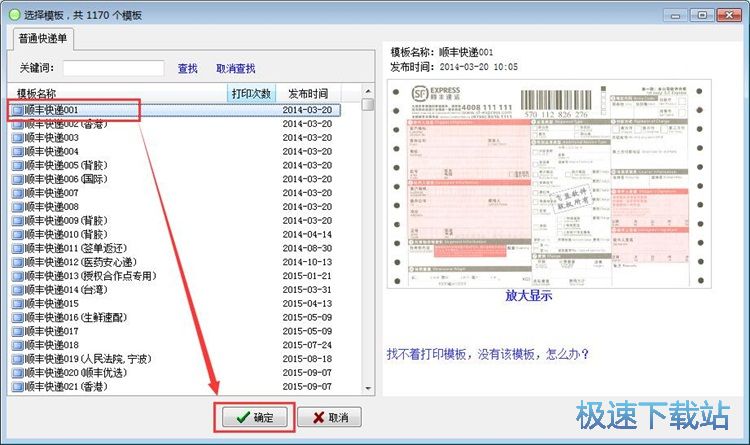Click the list scrollbar down arrow
The image size is (750, 445).
pos(368,389)
